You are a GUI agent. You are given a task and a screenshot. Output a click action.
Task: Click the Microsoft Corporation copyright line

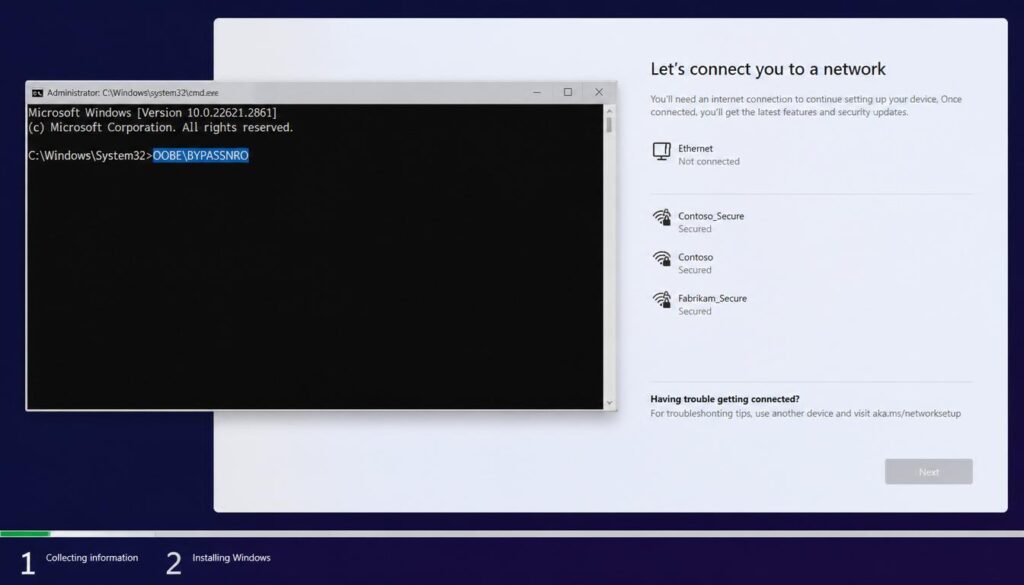pos(161,127)
